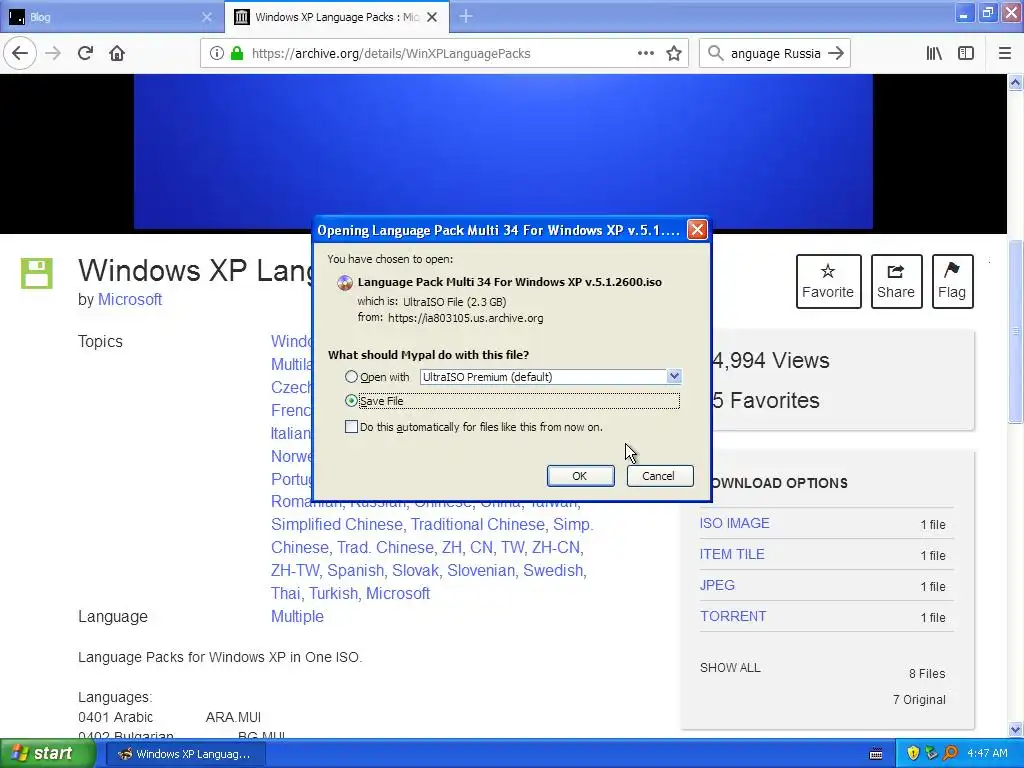
Task: Close the Windows XP Language Packs tab
Action: [x=432, y=17]
